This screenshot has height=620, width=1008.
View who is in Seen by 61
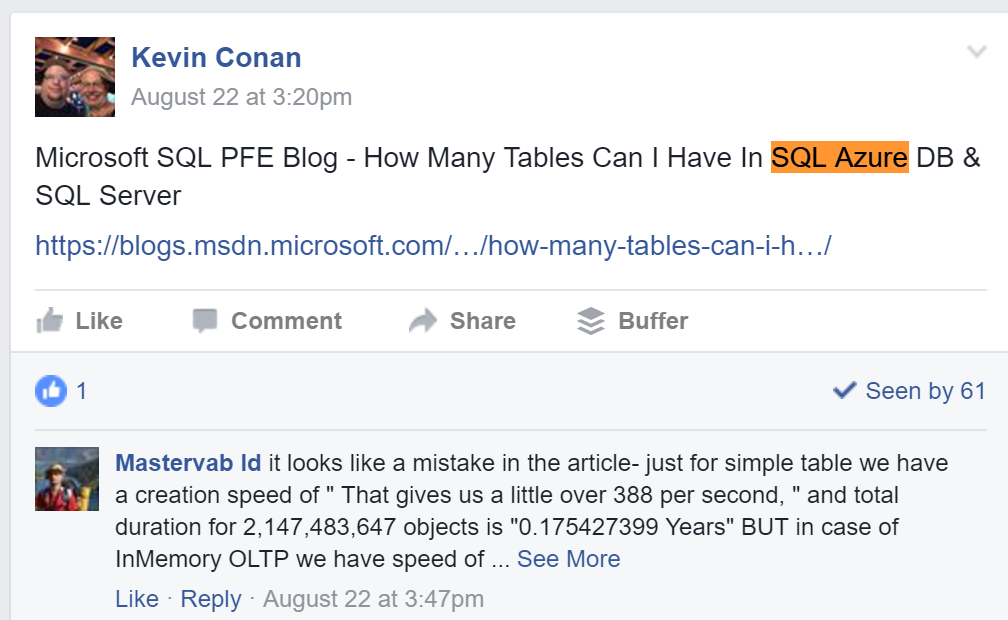click(x=925, y=391)
